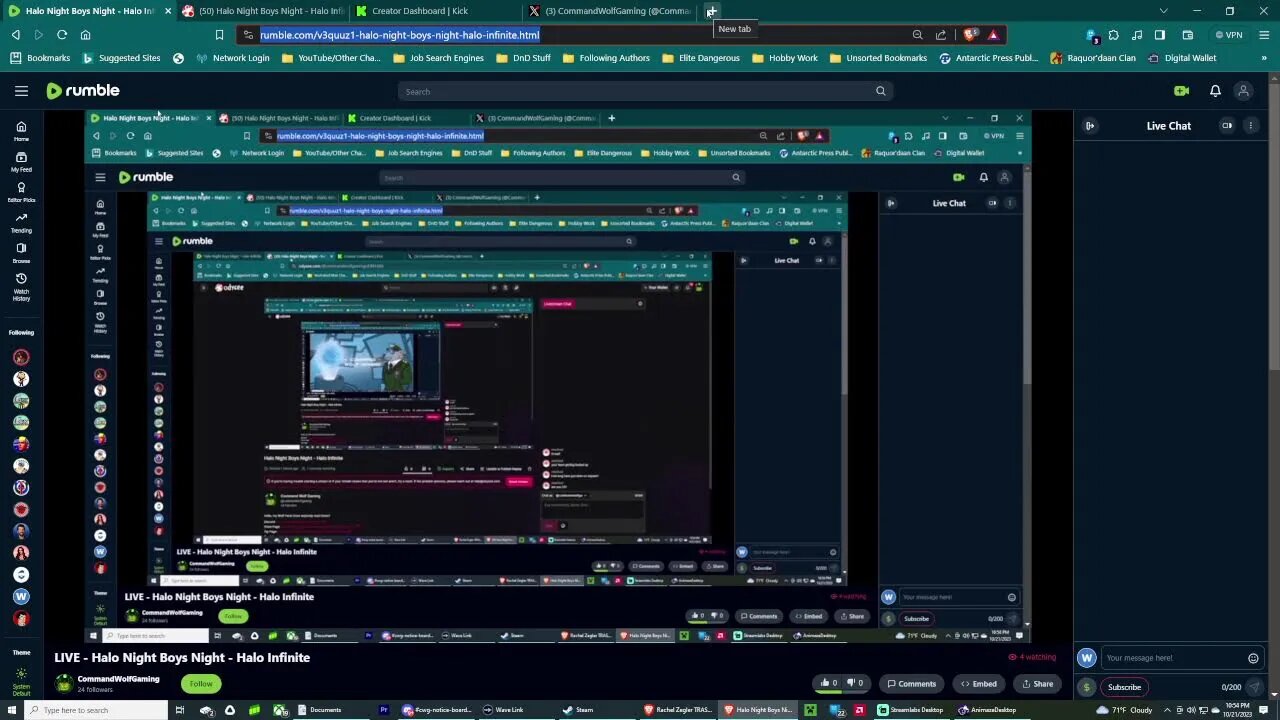
Task: Open the emoji picker in chat input
Action: tap(1253, 658)
